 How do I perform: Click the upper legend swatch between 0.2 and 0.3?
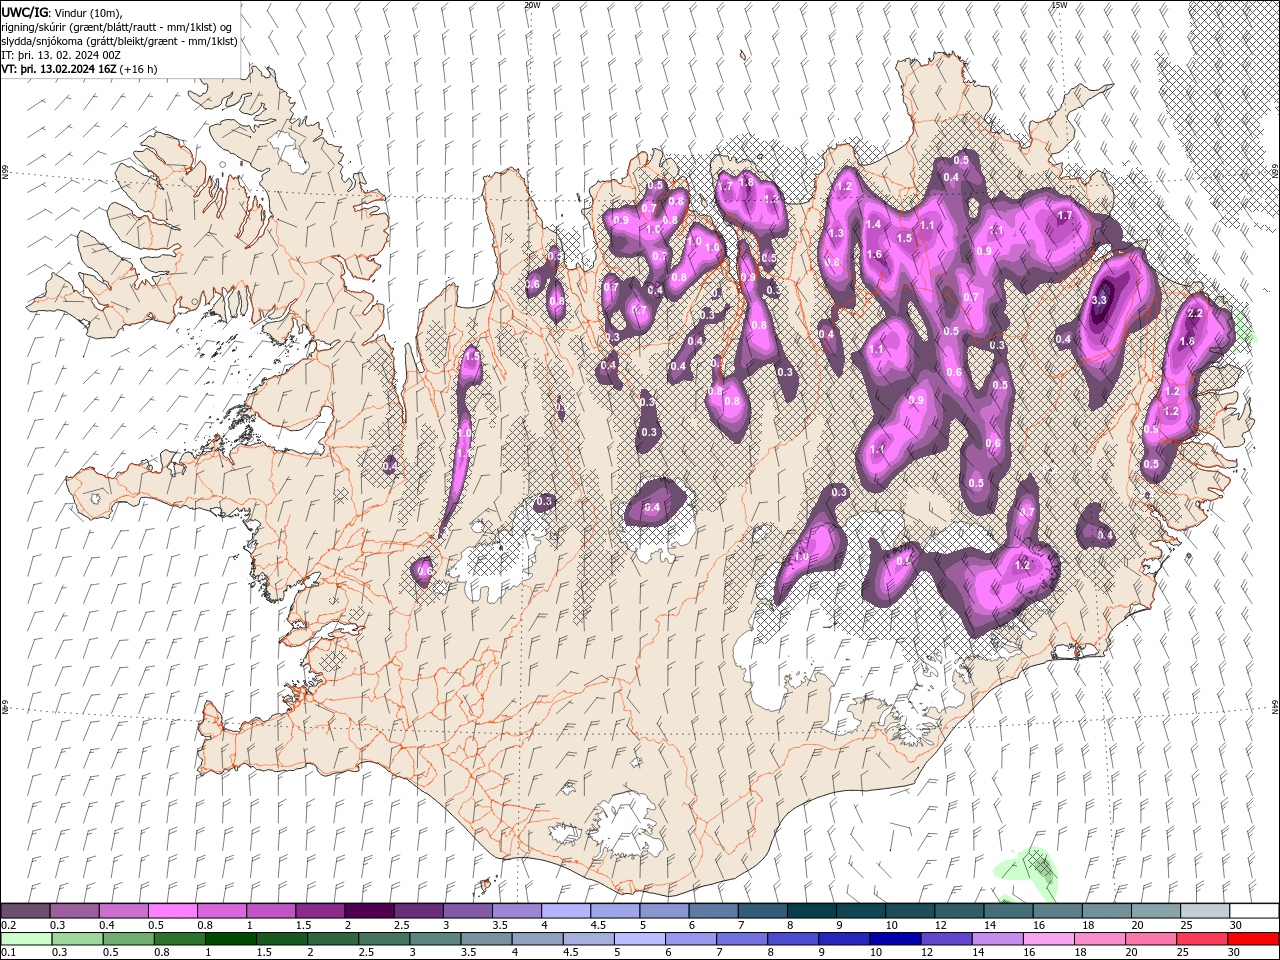pyautogui.click(x=25, y=910)
